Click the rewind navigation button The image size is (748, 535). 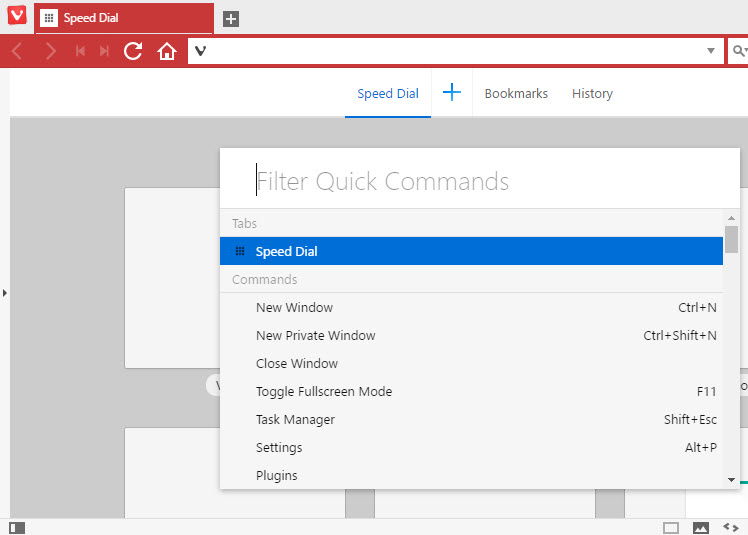[x=80, y=51]
